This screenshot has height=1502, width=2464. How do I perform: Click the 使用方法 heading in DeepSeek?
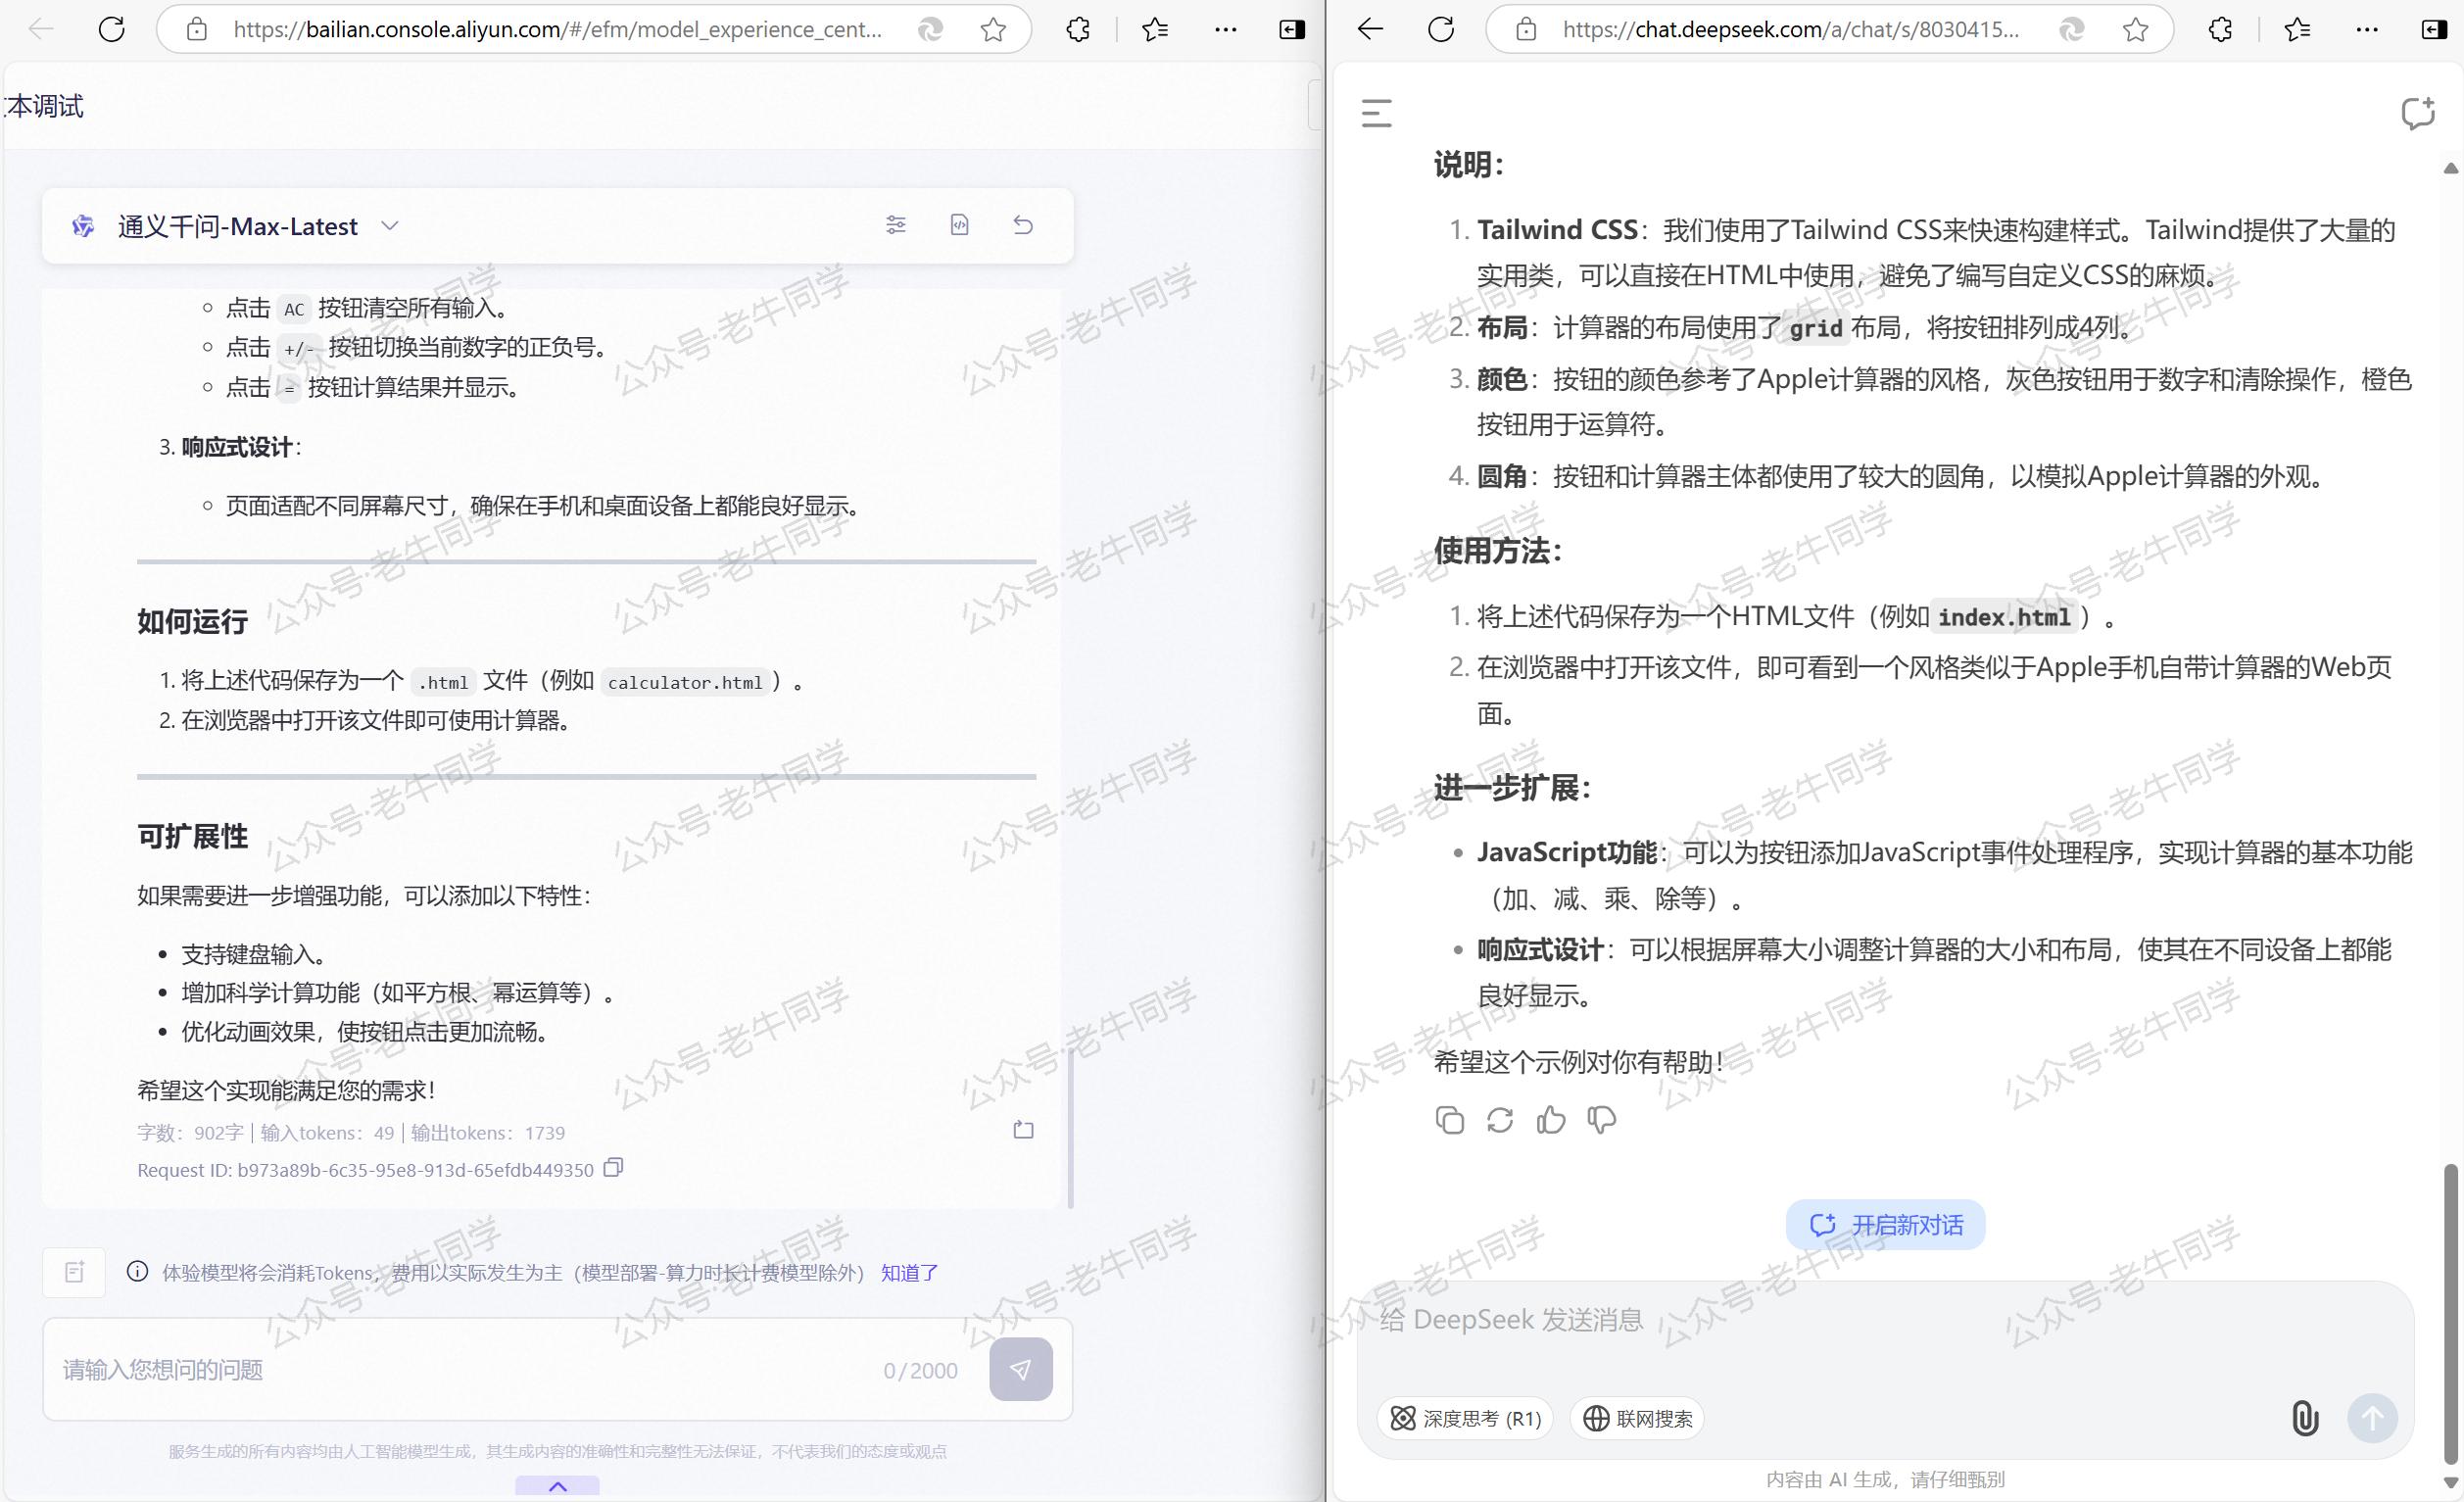tap(1498, 551)
